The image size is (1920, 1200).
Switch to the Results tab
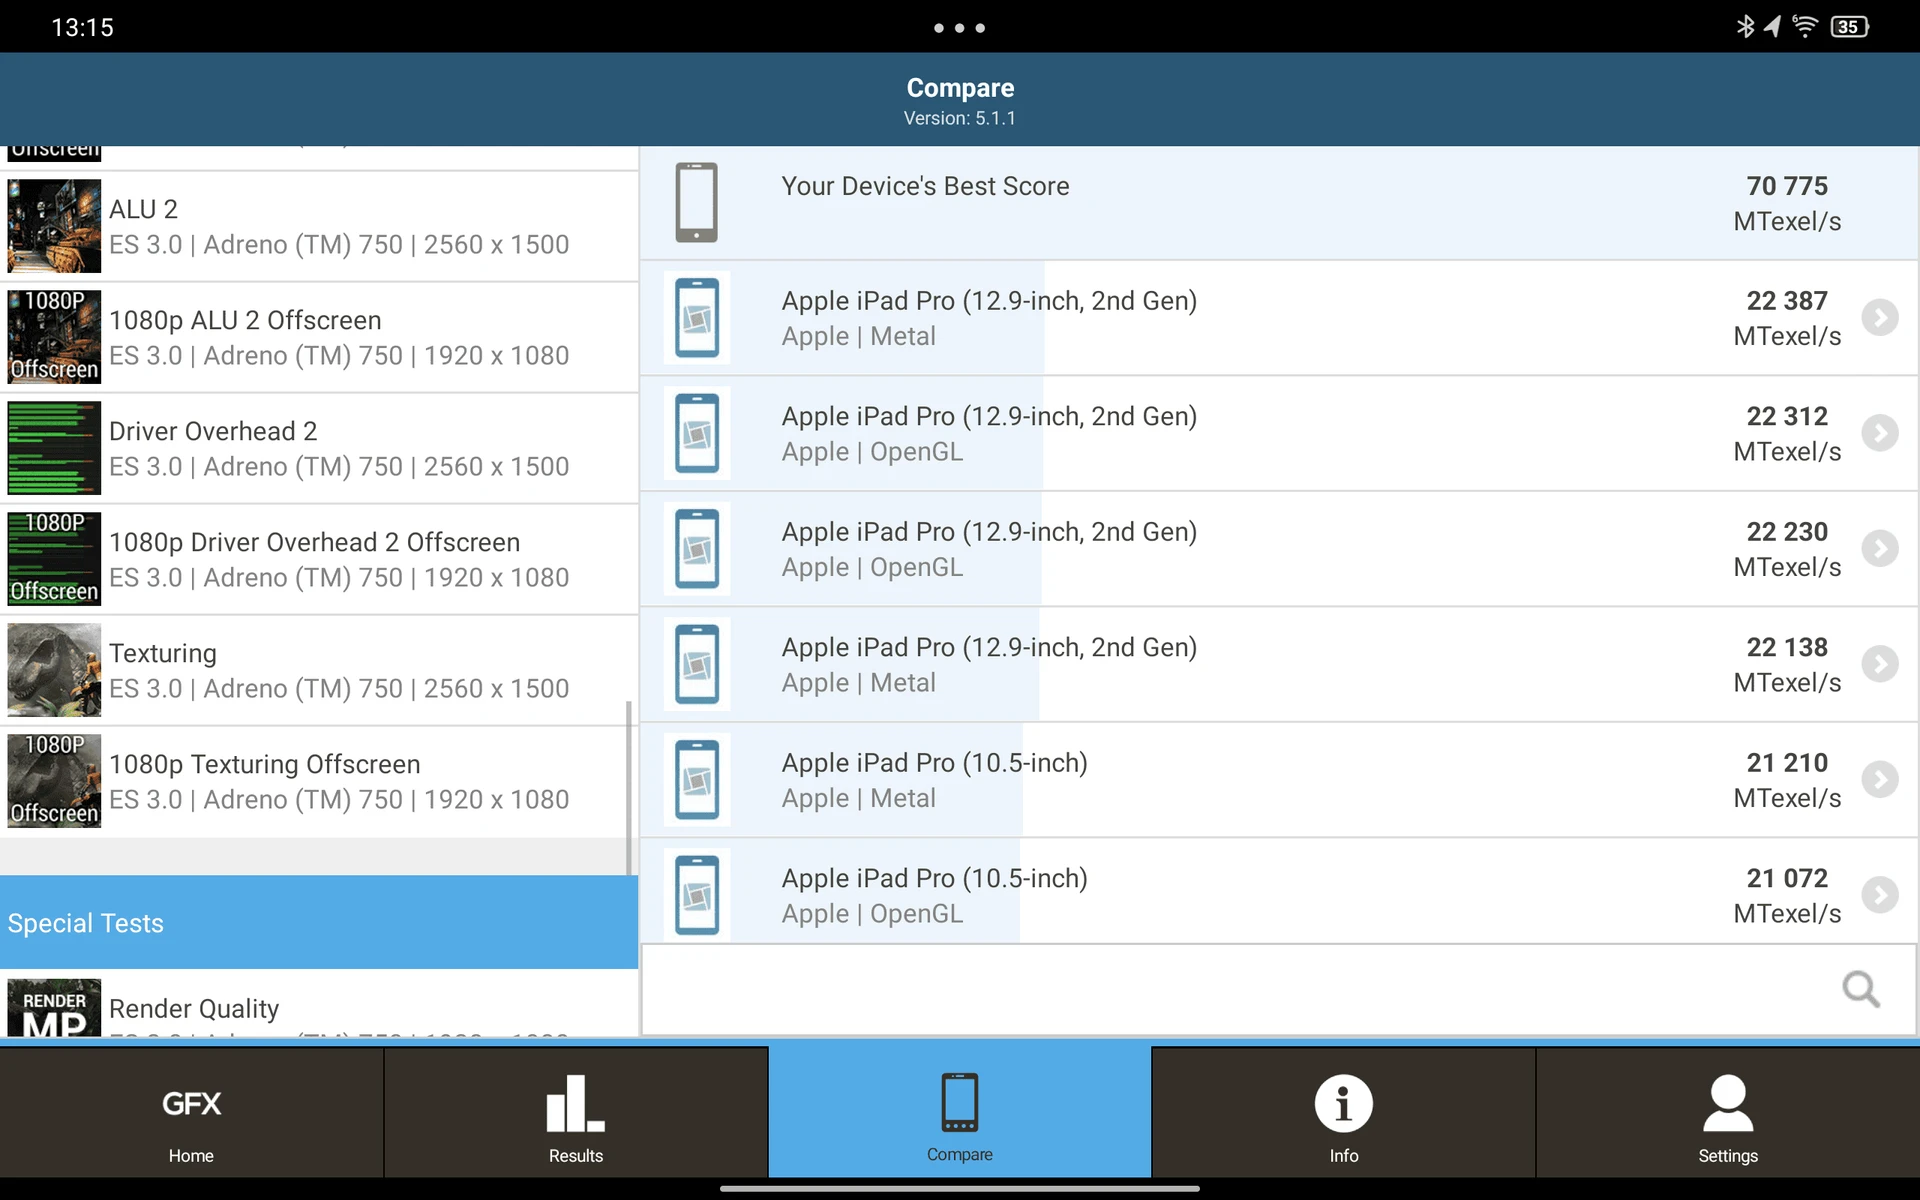pyautogui.click(x=576, y=1112)
